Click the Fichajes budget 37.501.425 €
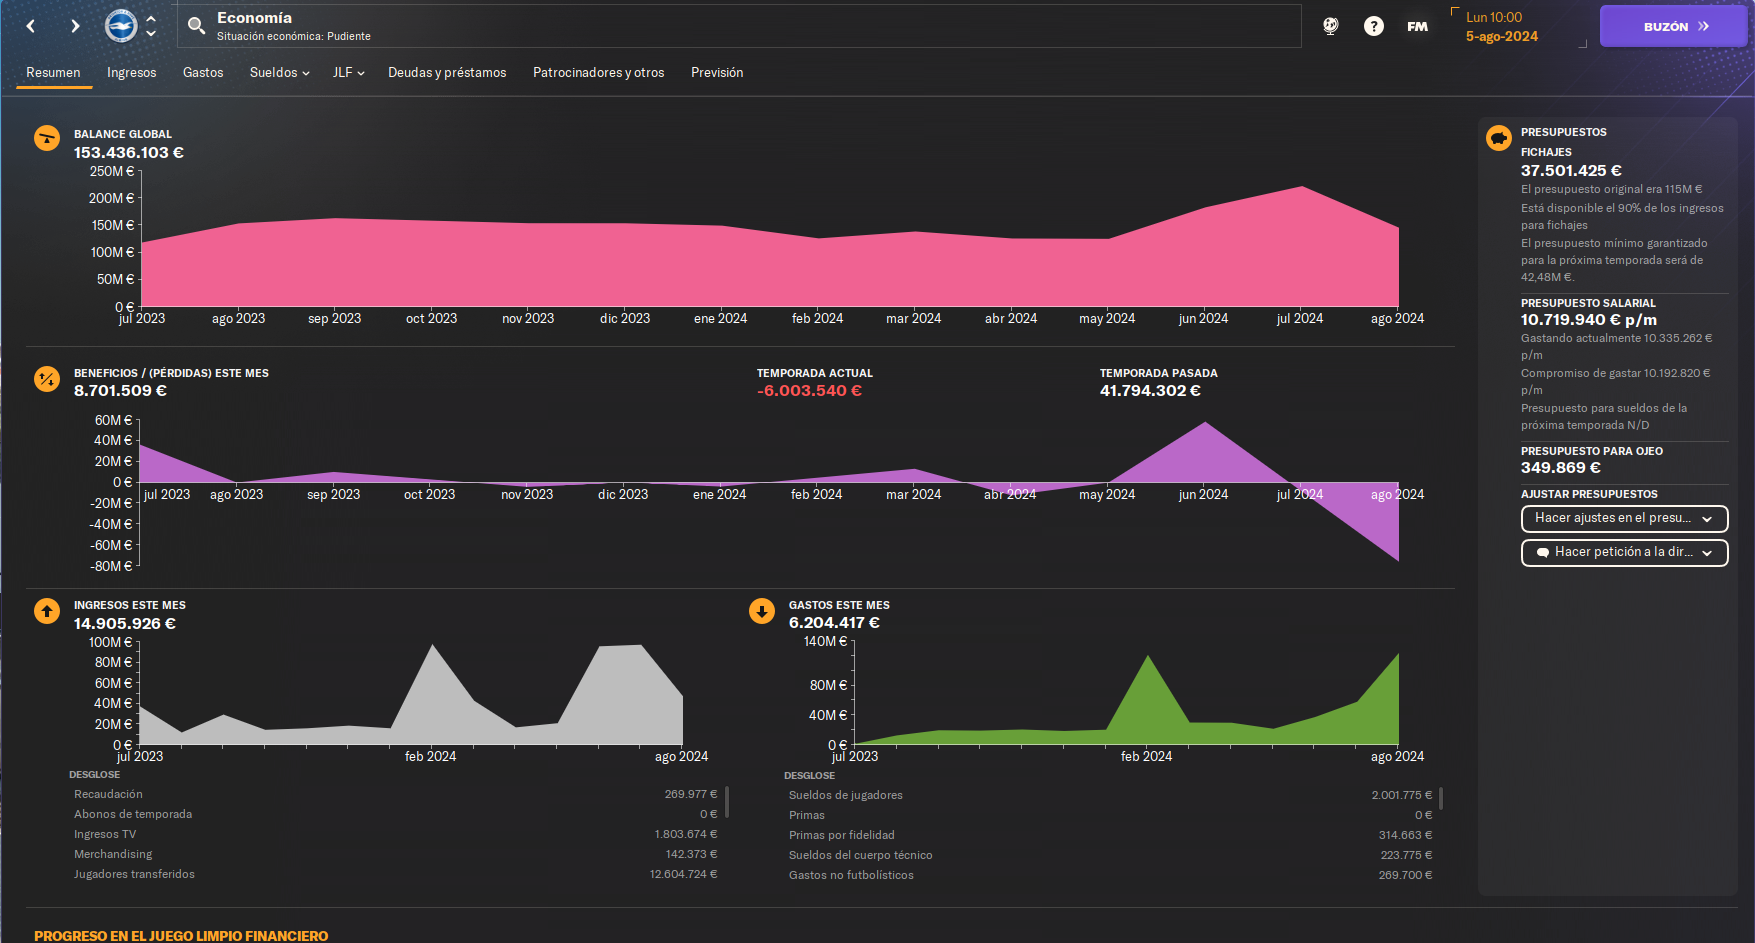Image resolution: width=1755 pixels, height=943 pixels. point(1571,171)
